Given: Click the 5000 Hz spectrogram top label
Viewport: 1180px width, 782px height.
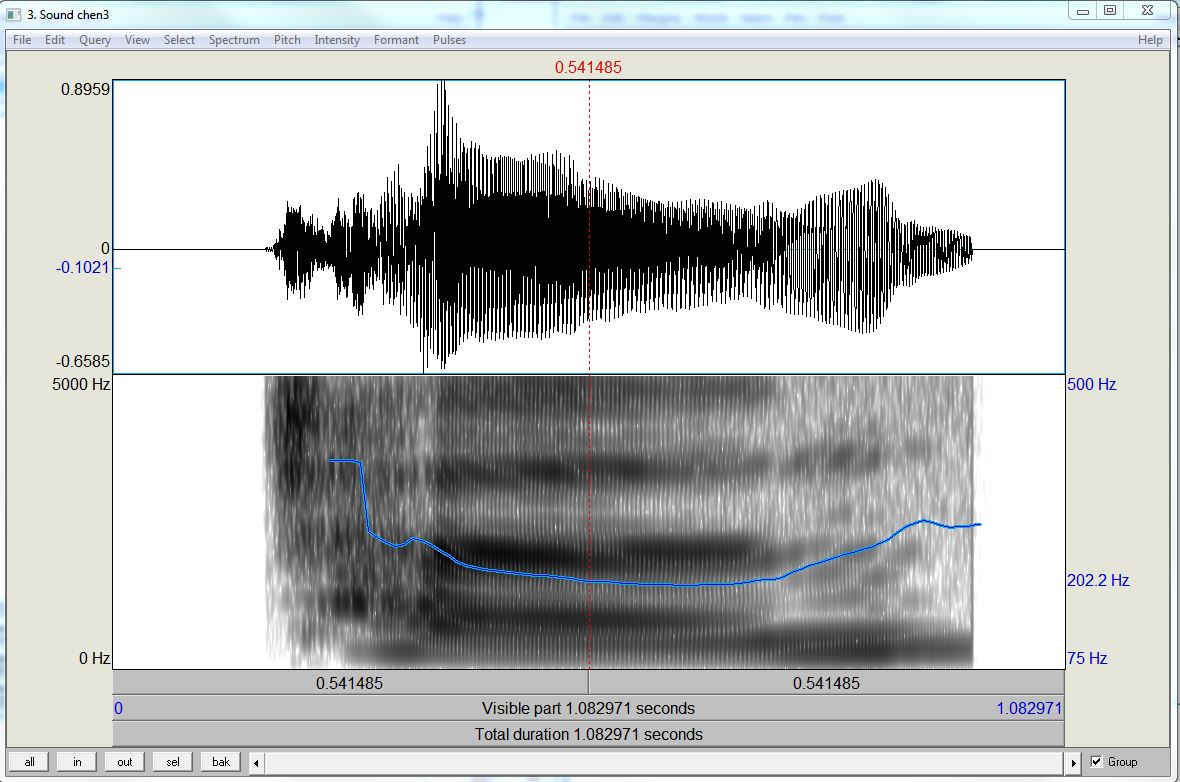Looking at the screenshot, I should click(81, 385).
